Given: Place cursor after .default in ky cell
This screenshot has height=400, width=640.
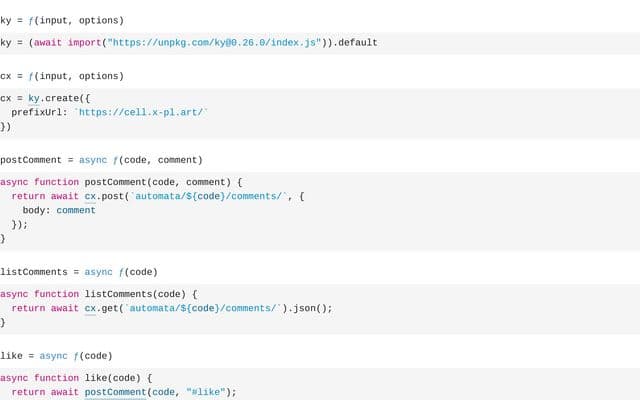Looking at the screenshot, I should pos(378,42).
